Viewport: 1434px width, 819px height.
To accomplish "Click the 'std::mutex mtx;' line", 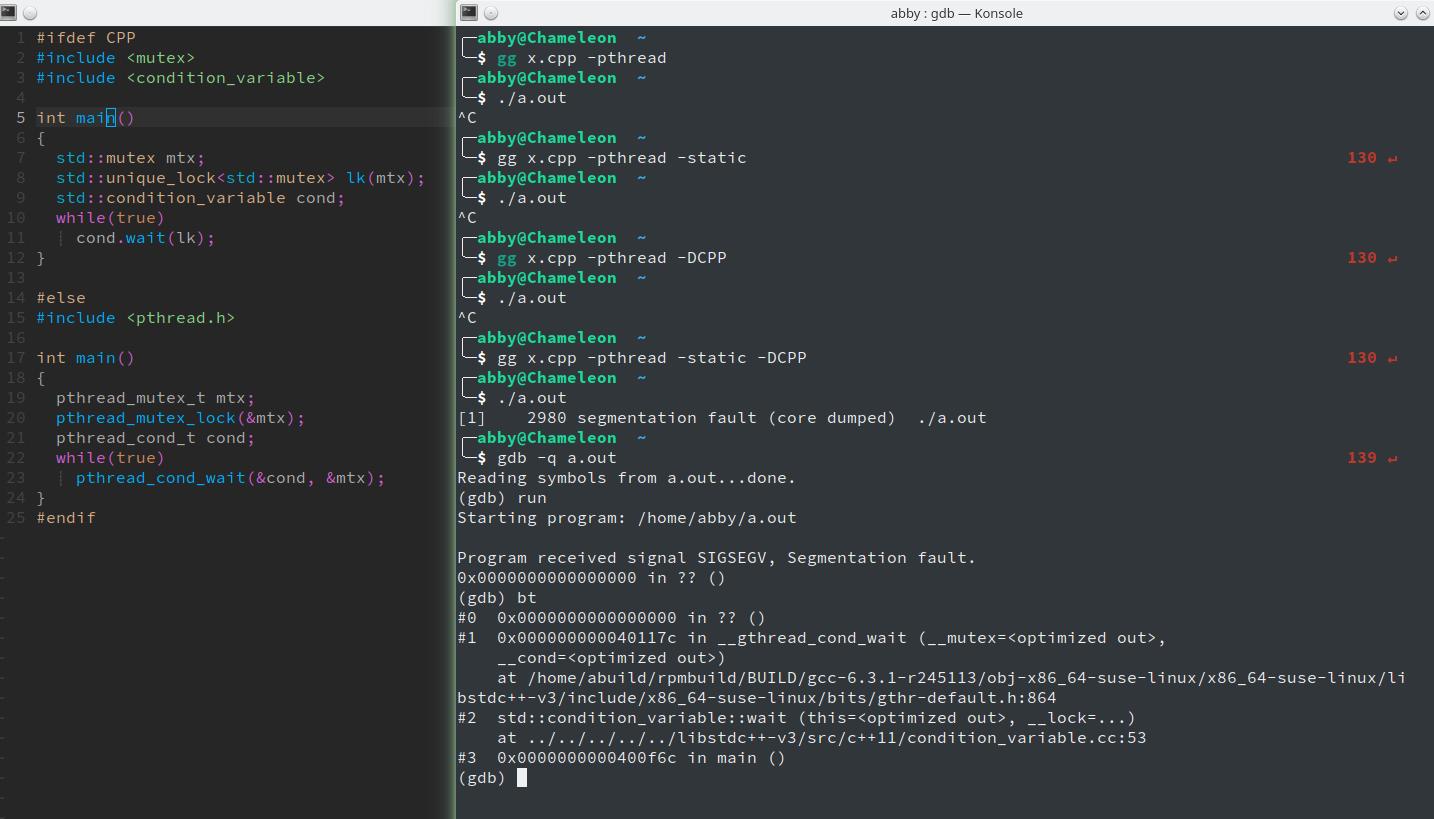I will pyautogui.click(x=130, y=158).
